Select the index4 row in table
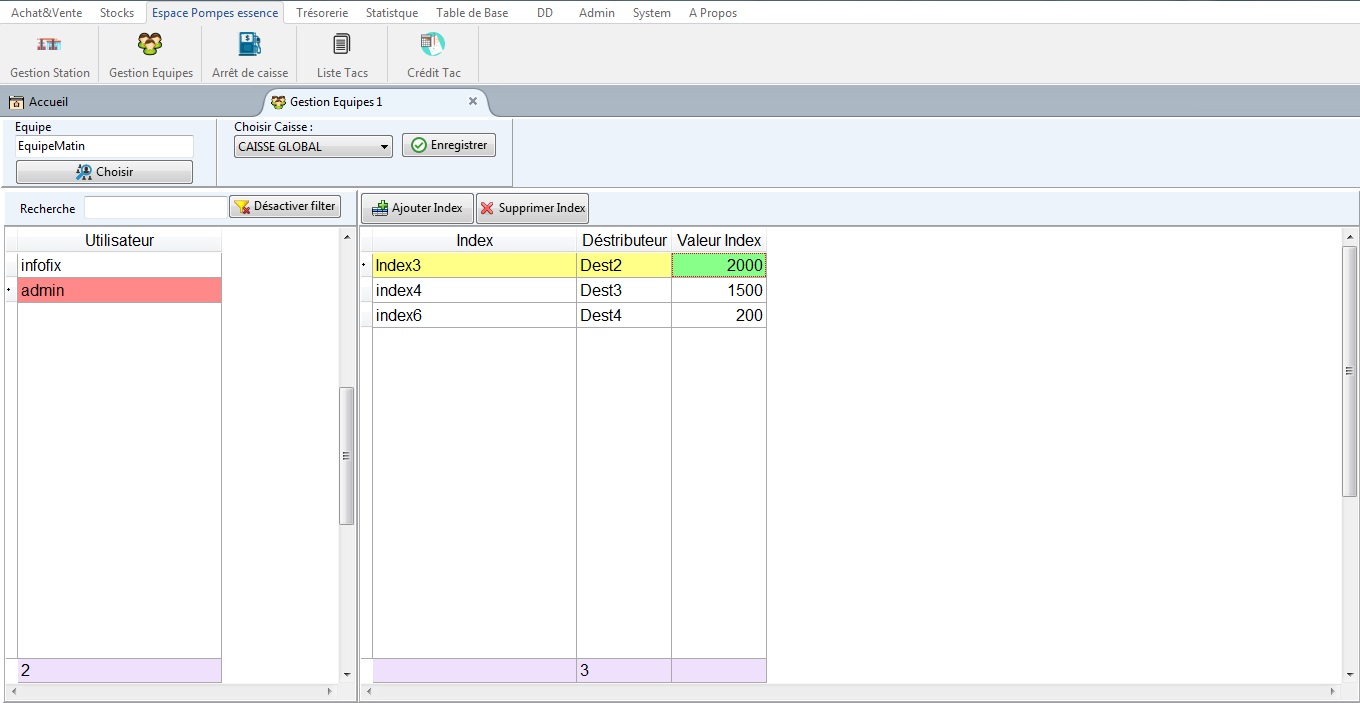The width and height of the screenshot is (1360, 703). (473, 290)
